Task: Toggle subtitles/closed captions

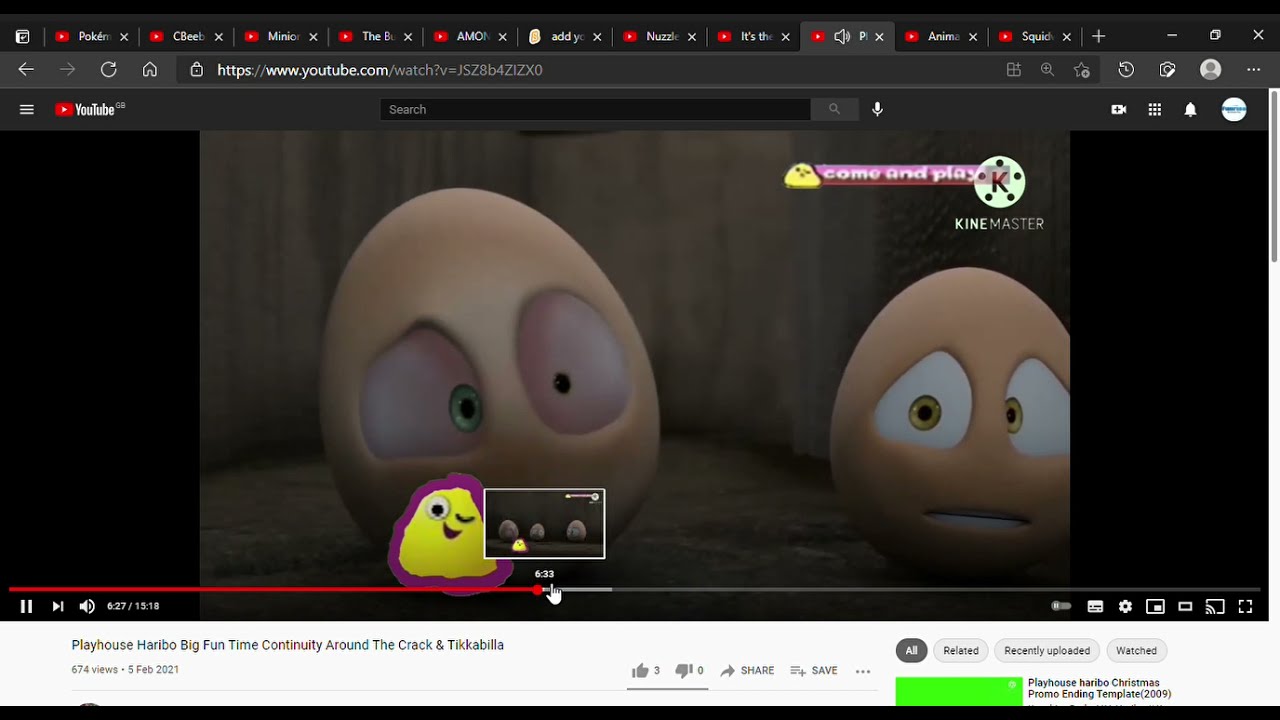Action: tap(1095, 606)
